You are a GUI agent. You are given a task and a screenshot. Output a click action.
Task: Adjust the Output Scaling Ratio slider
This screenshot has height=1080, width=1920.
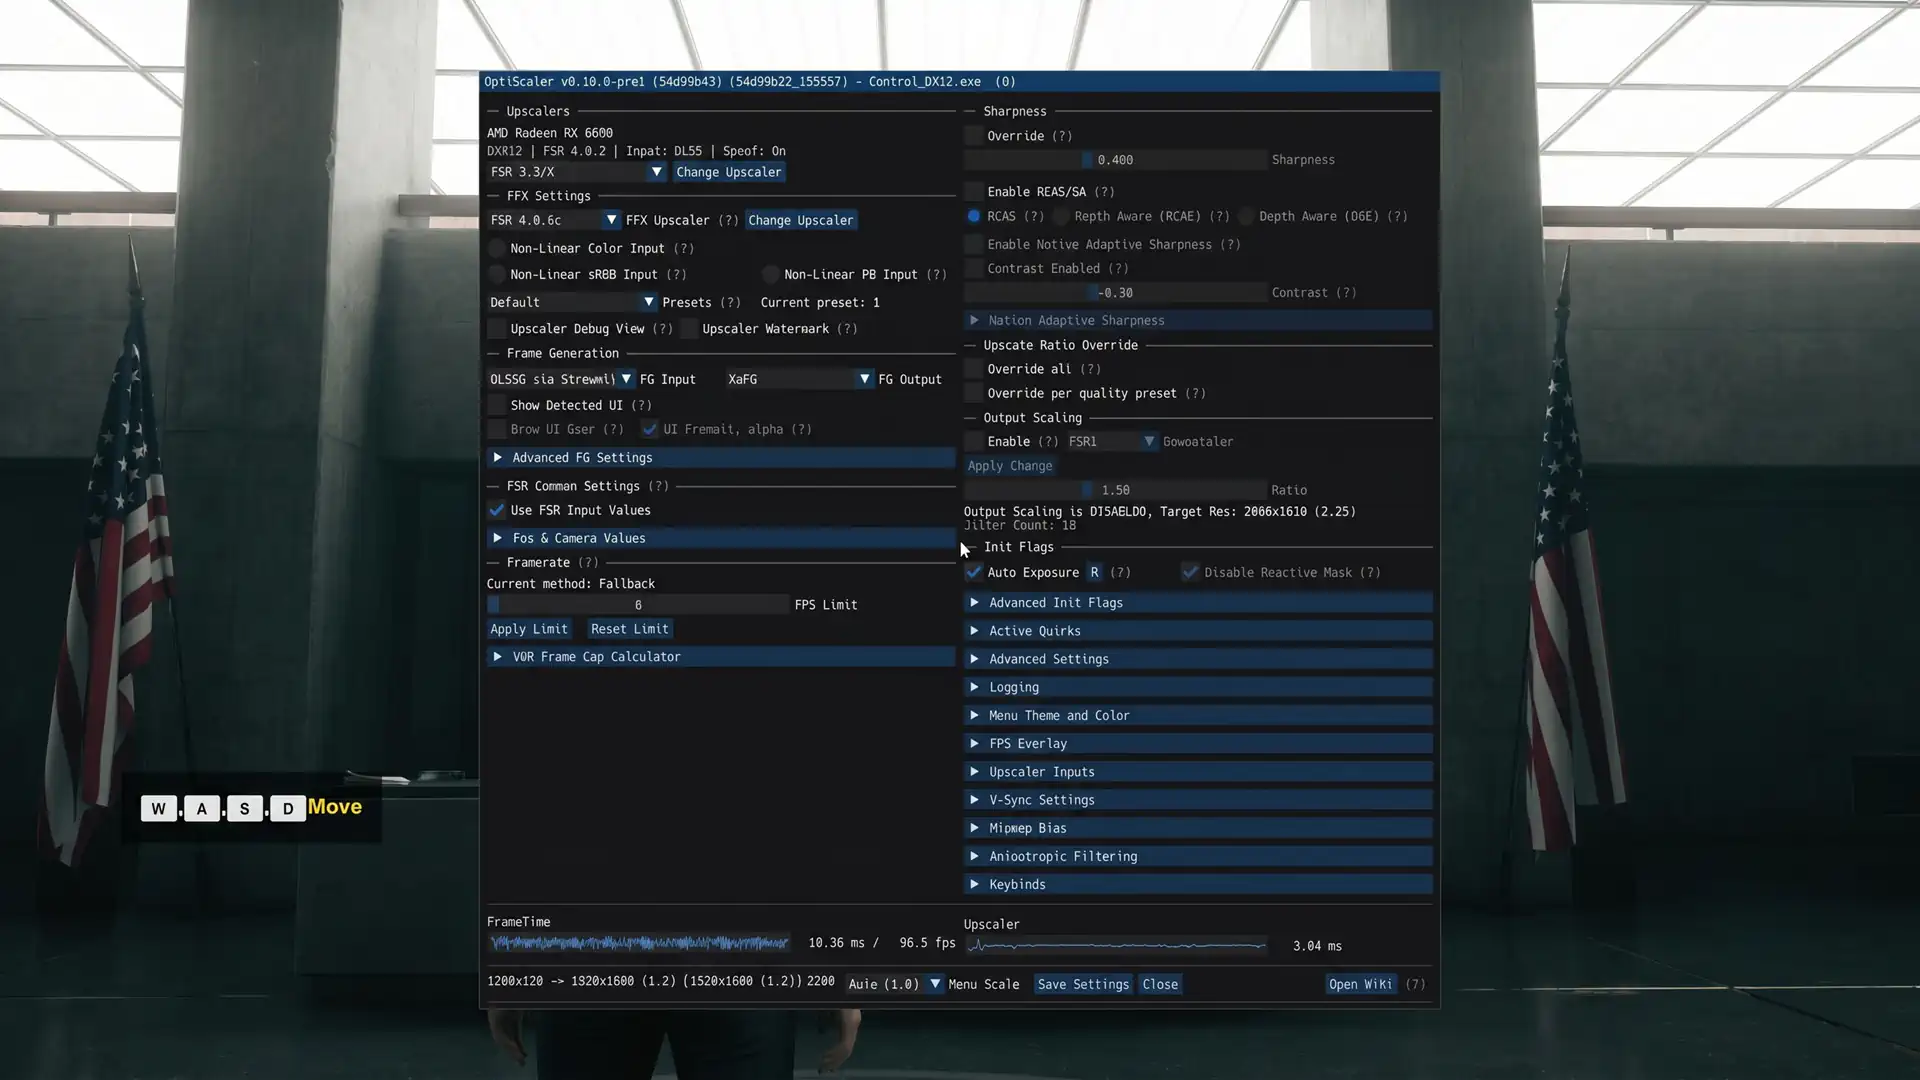coord(1115,490)
